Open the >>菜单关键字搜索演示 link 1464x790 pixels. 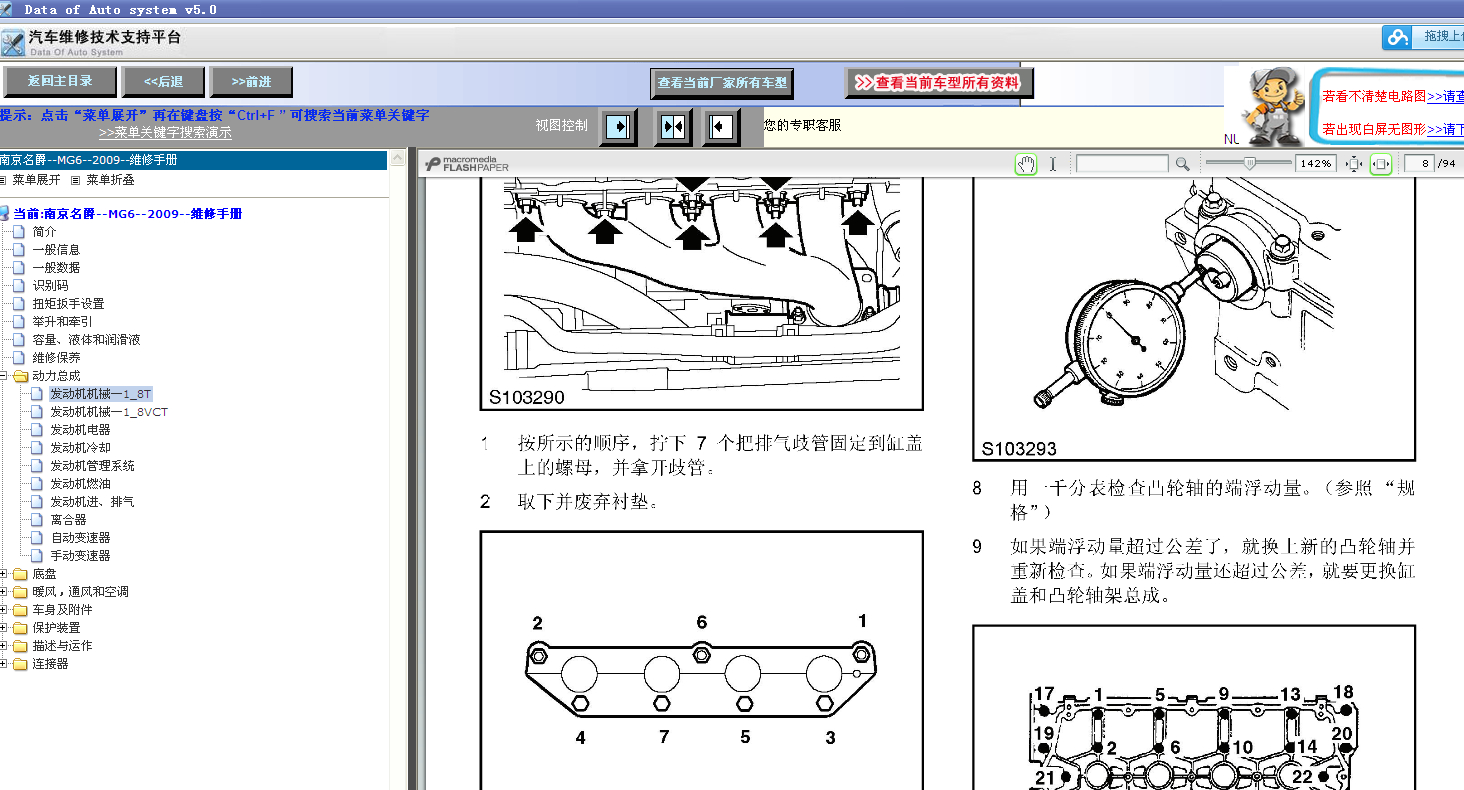[x=165, y=132]
